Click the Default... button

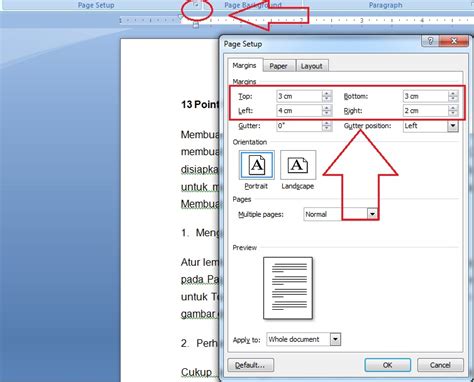251,365
